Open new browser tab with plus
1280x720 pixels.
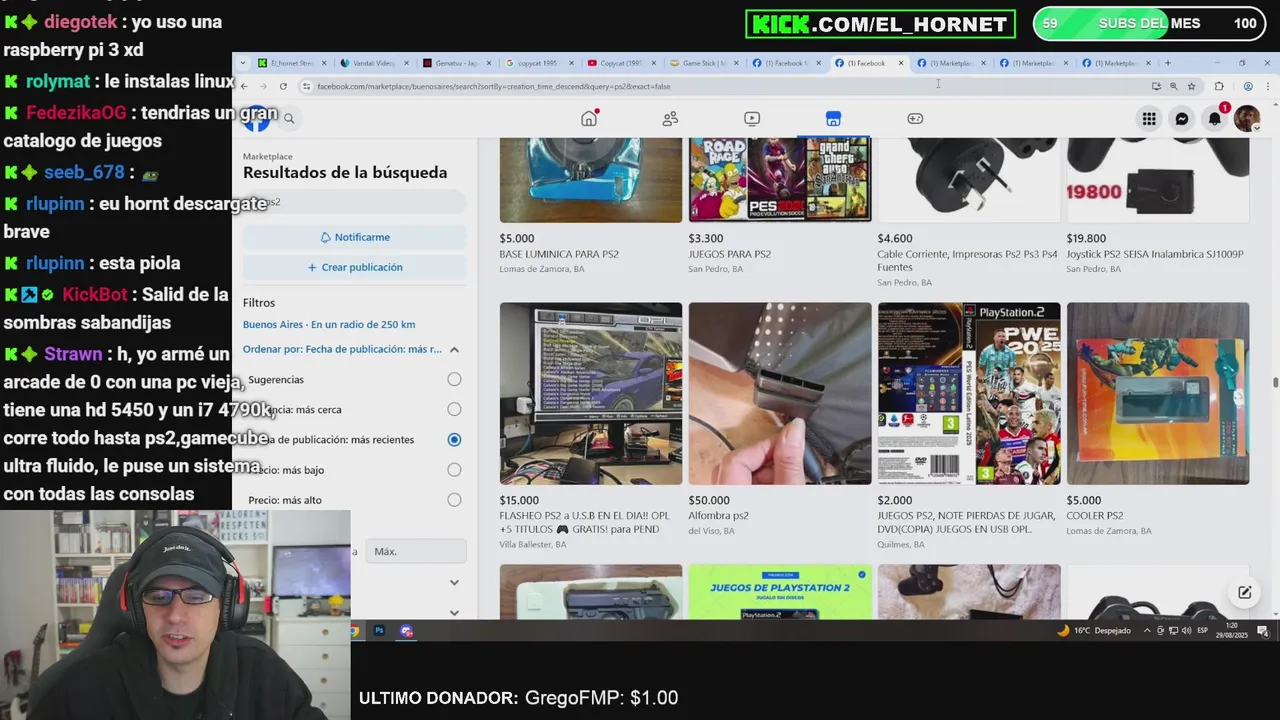click(1167, 63)
